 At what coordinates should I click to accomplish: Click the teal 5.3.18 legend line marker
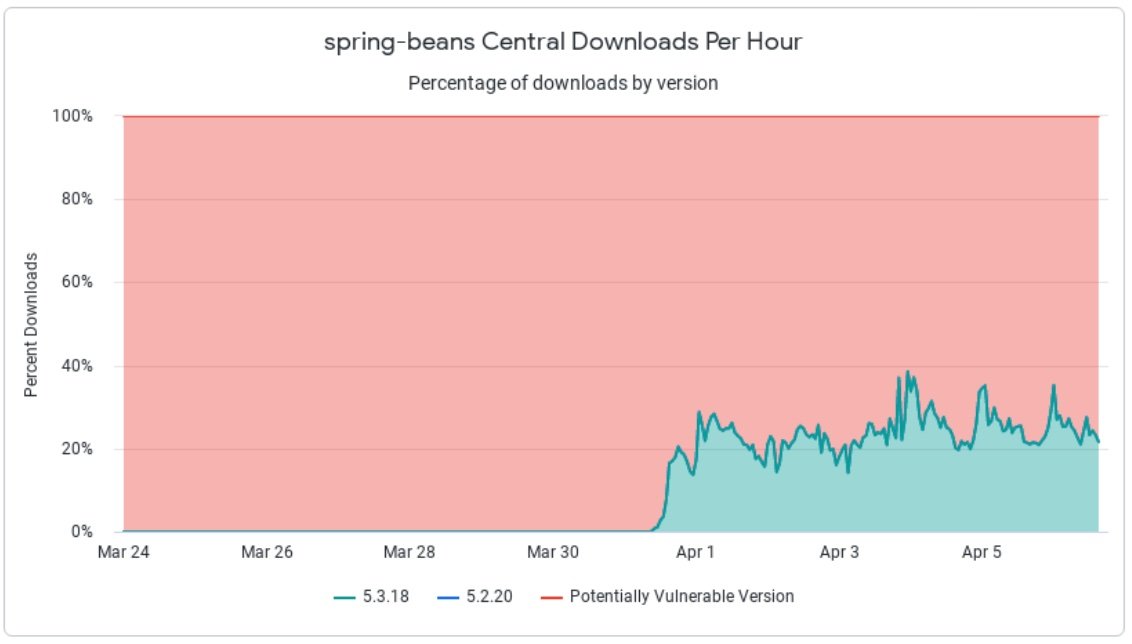(344, 597)
